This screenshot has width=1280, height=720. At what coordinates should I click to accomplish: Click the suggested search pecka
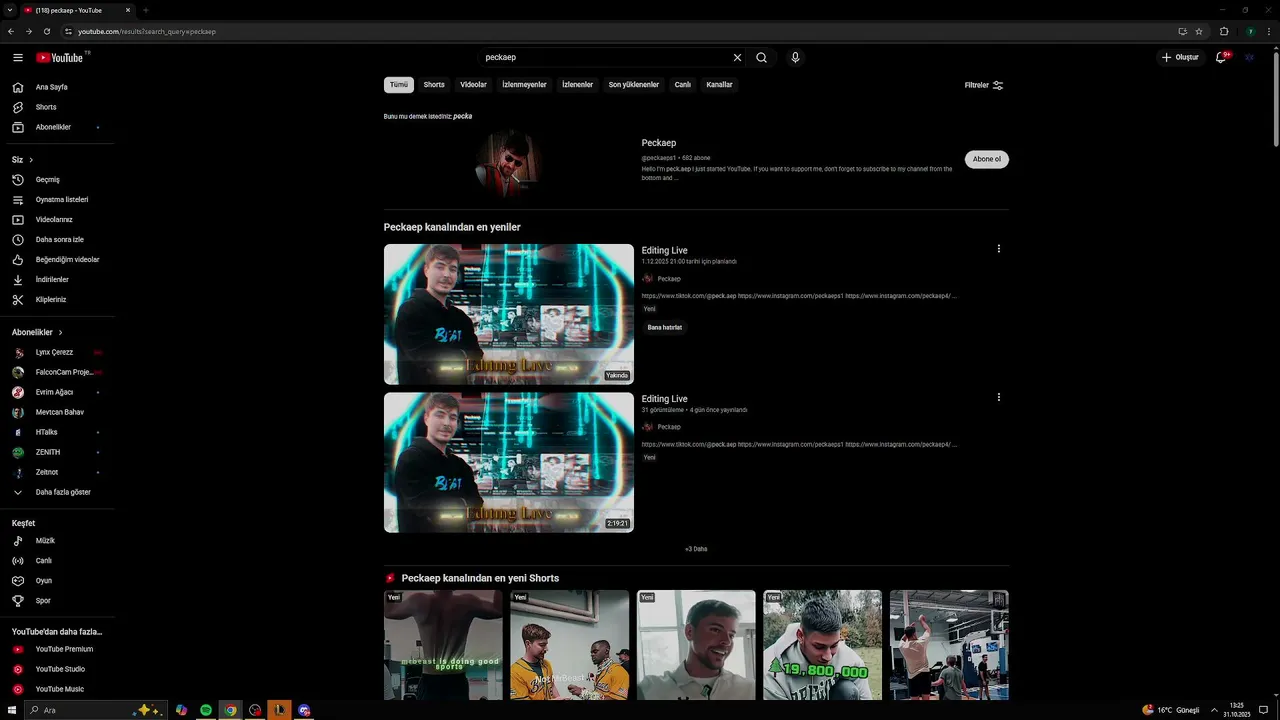pyautogui.click(x=462, y=116)
